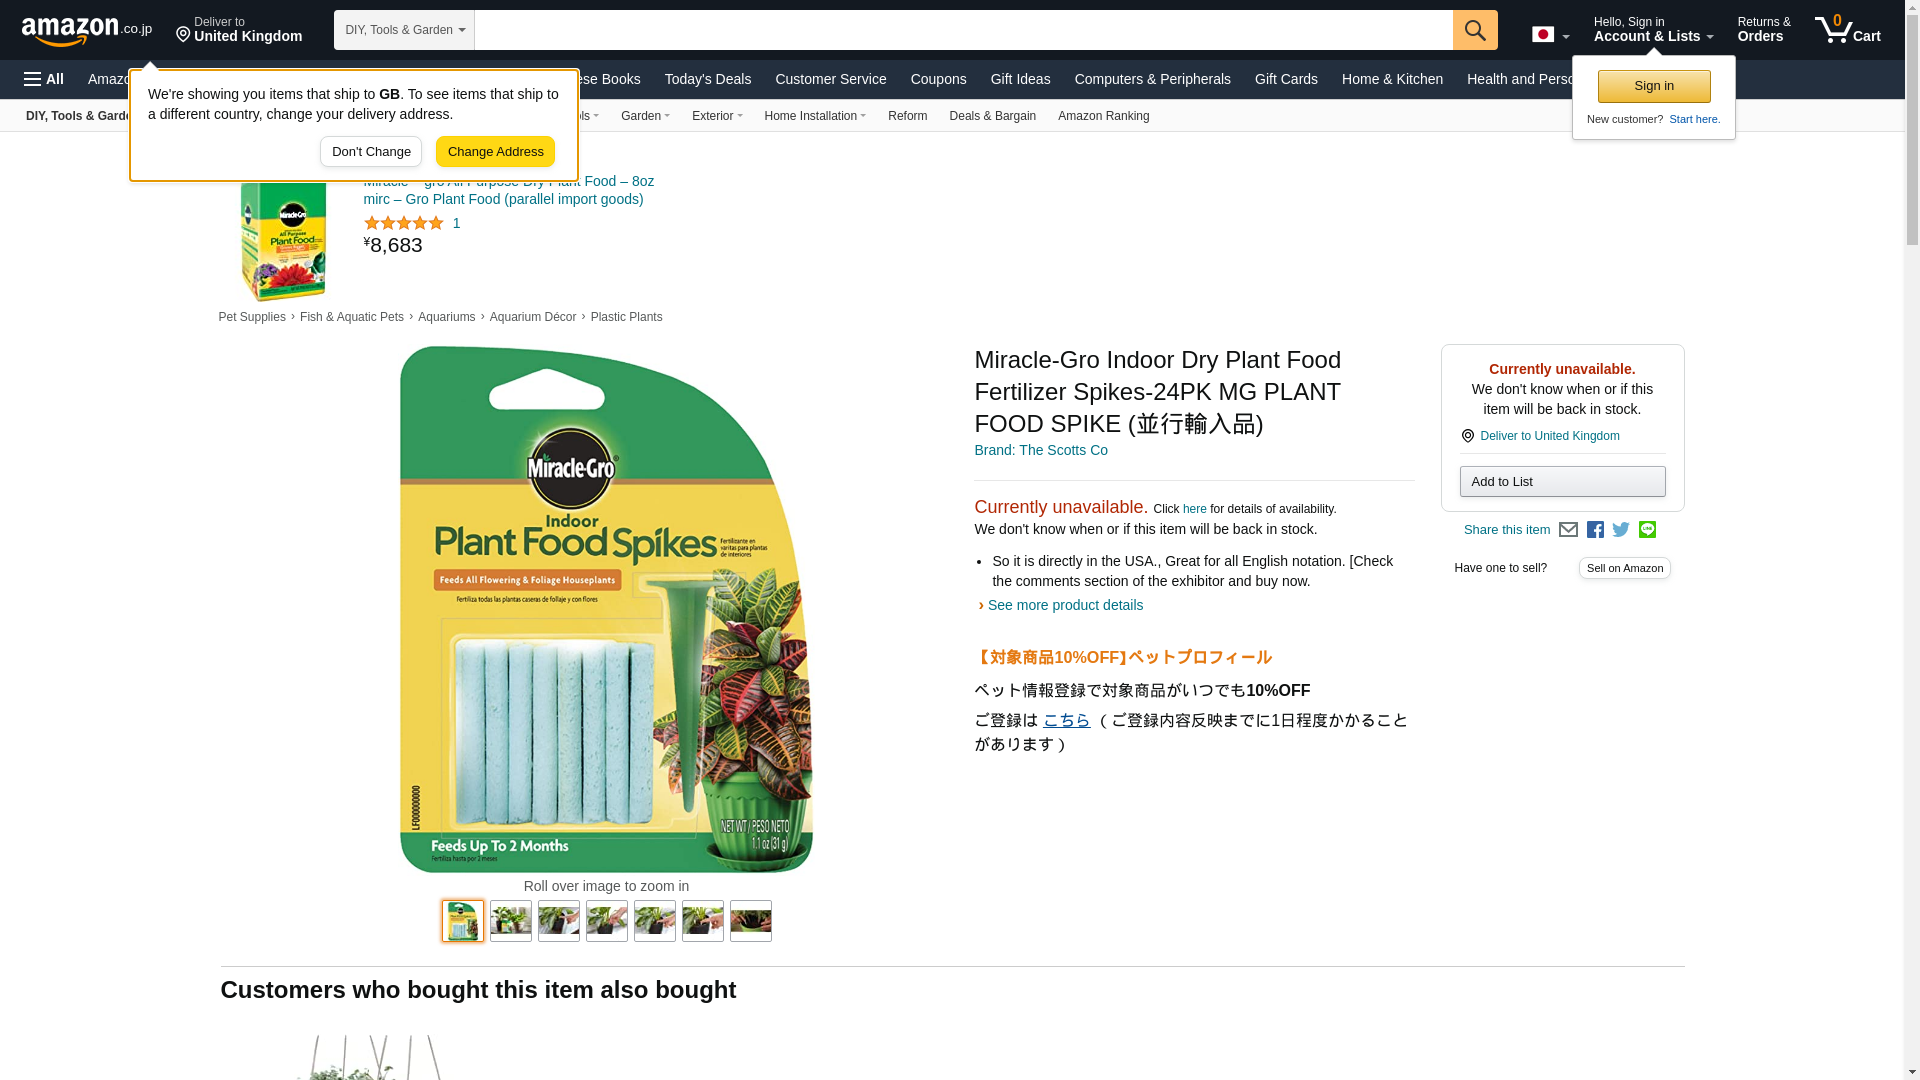Viewport: 1920px width, 1080px height.
Task: Share this item on LINE
Action: click(1647, 530)
